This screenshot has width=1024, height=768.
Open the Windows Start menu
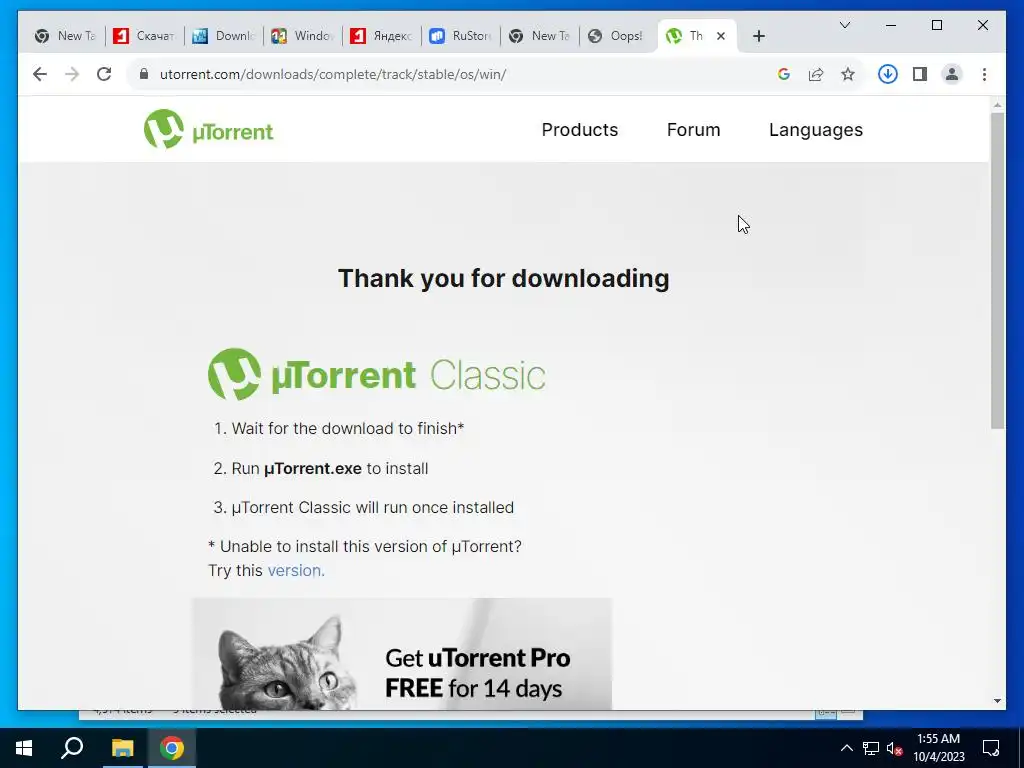point(24,748)
